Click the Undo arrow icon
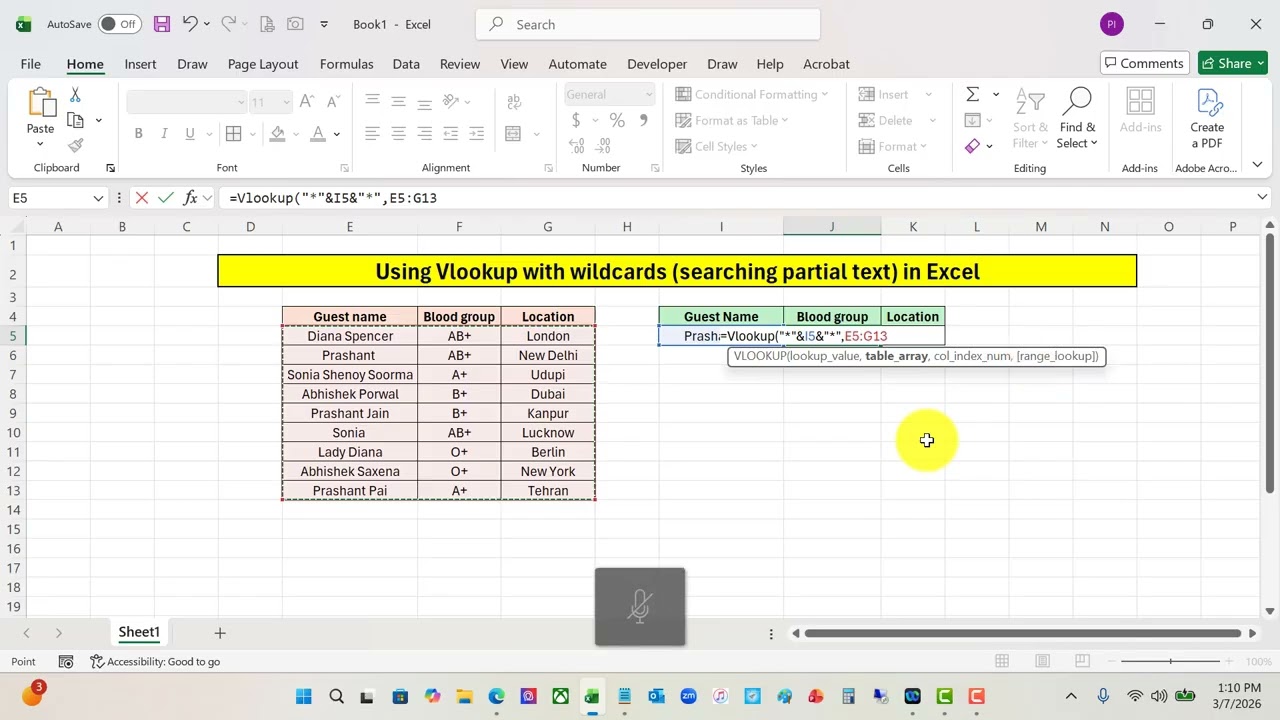Viewport: 1280px width, 720px height. (190, 24)
